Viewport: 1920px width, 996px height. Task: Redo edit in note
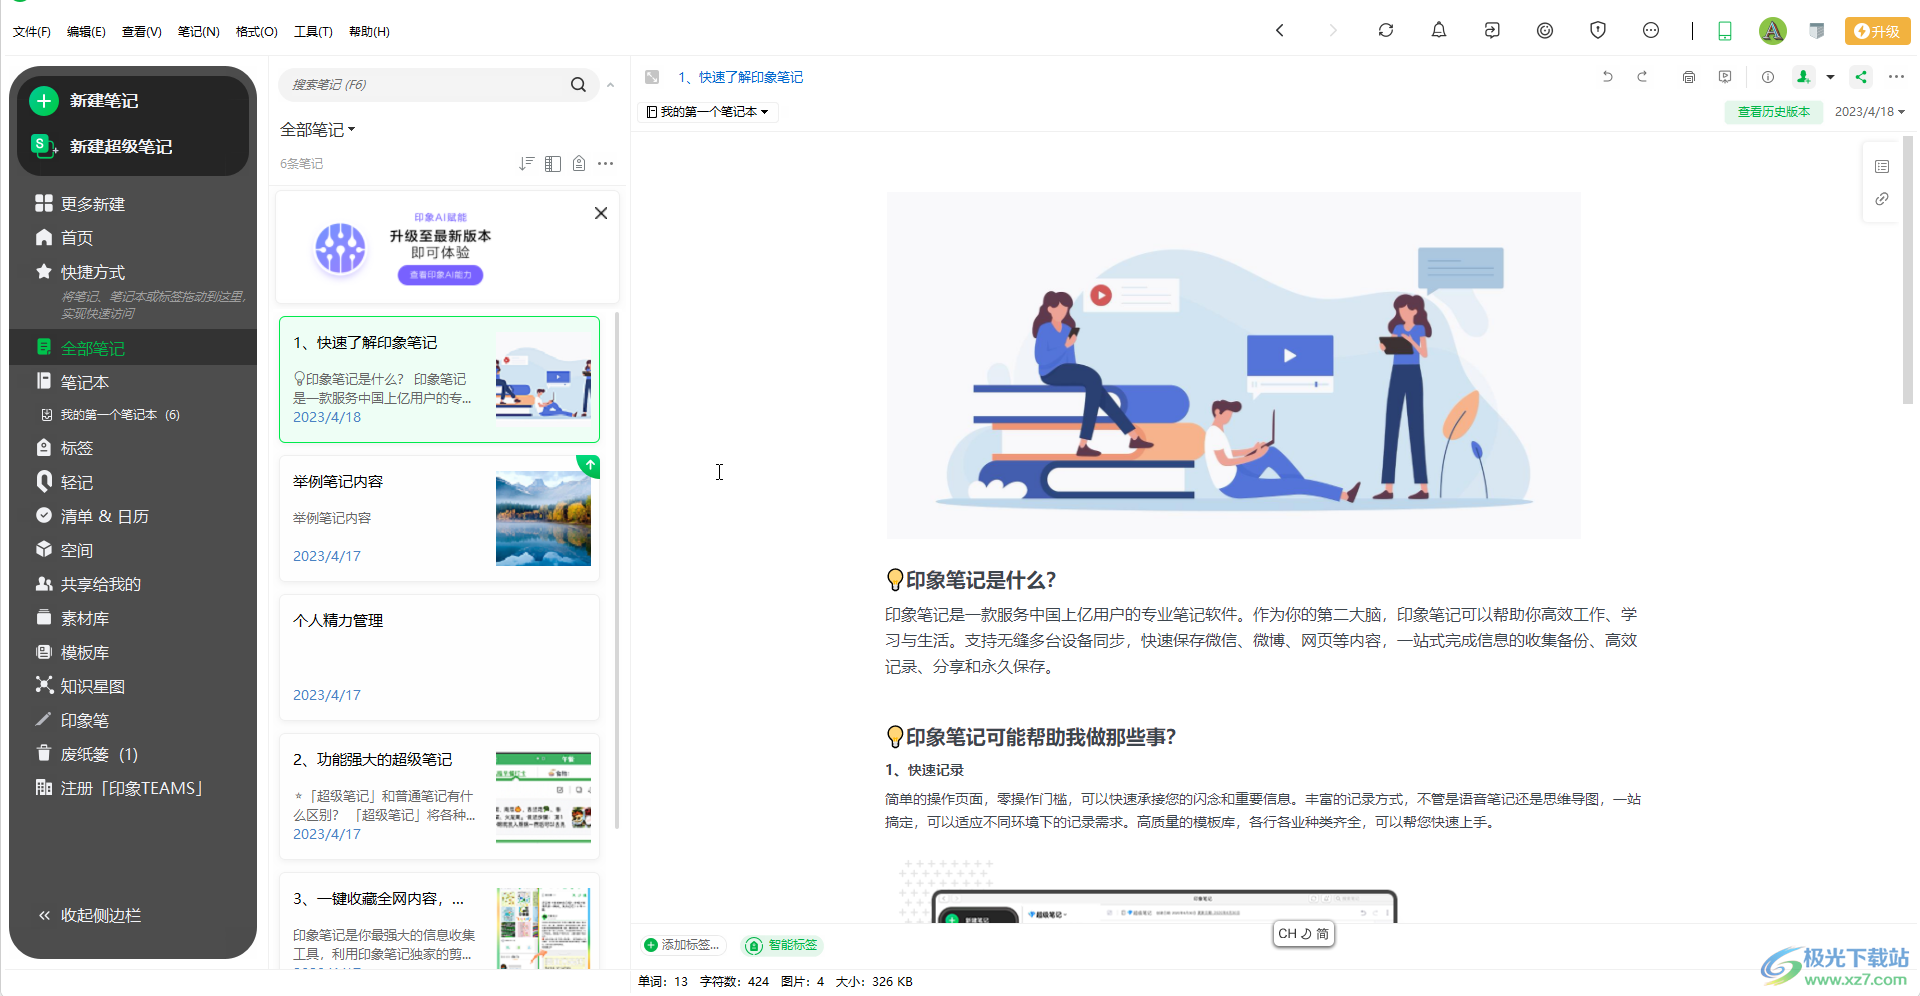[x=1642, y=77]
